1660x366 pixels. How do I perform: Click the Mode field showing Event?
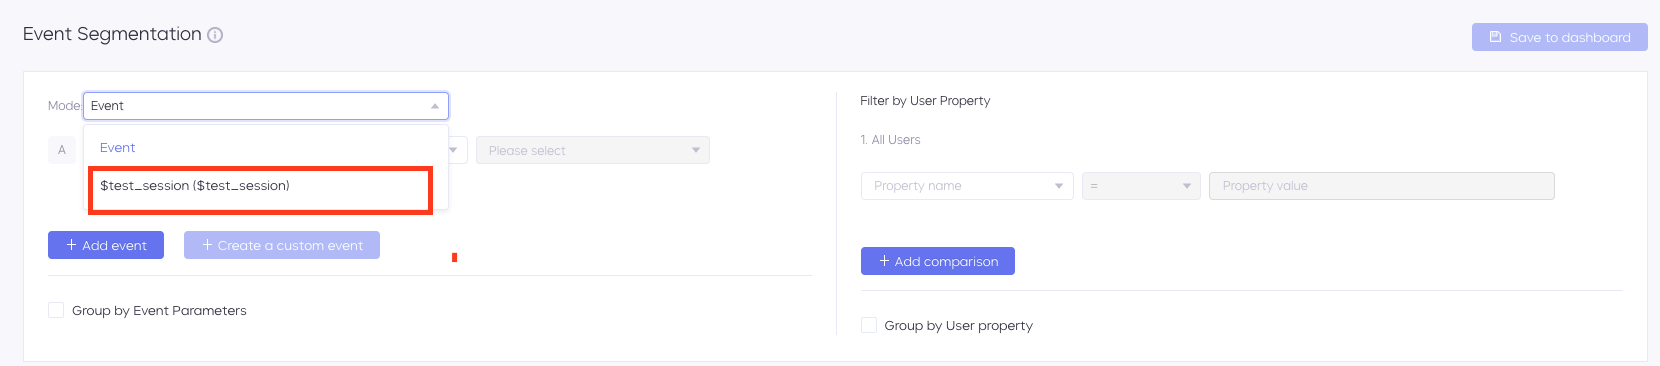click(266, 106)
